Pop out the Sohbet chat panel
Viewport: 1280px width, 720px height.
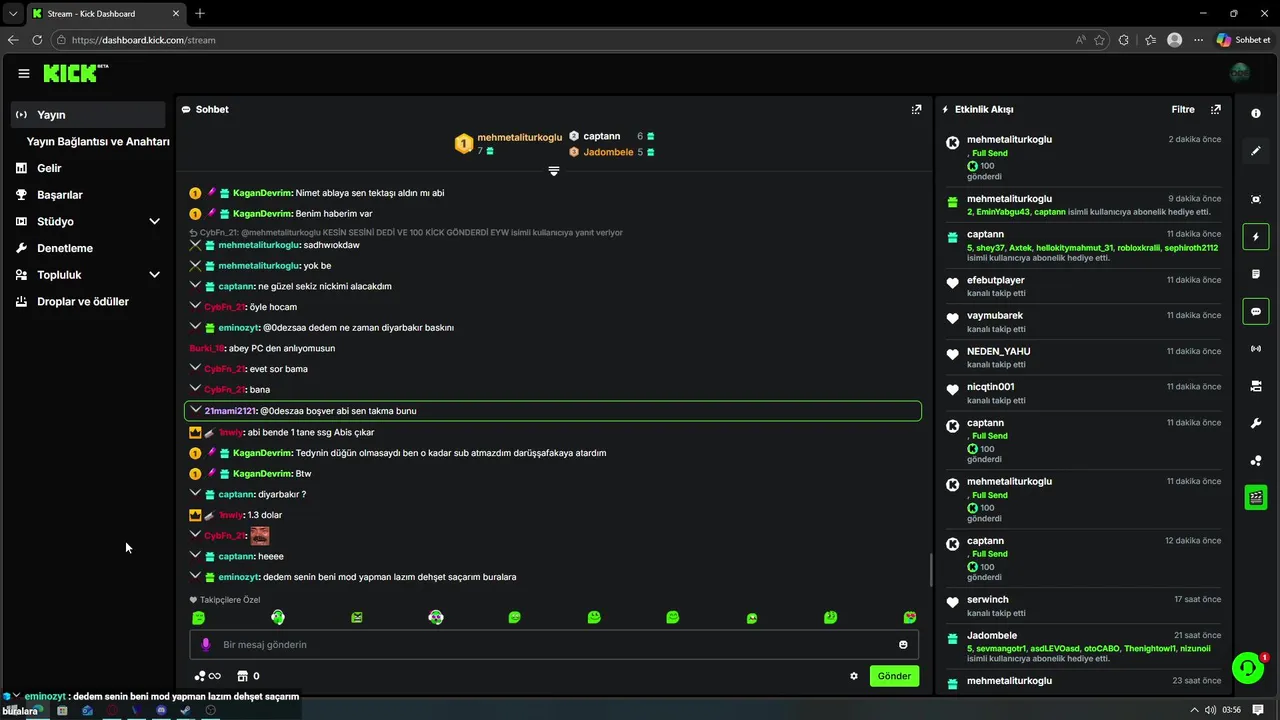tap(916, 109)
